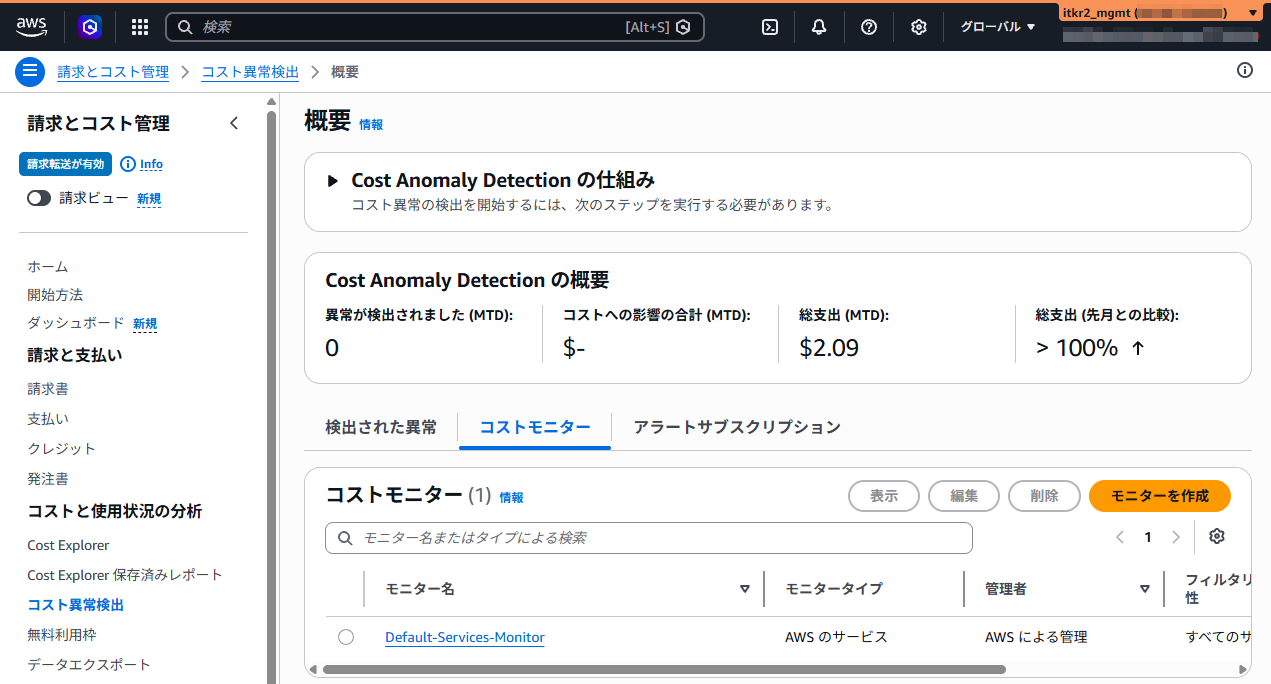Open the CloudShell terminal icon
Image resolution: width=1271 pixels, height=684 pixels.
coord(770,27)
